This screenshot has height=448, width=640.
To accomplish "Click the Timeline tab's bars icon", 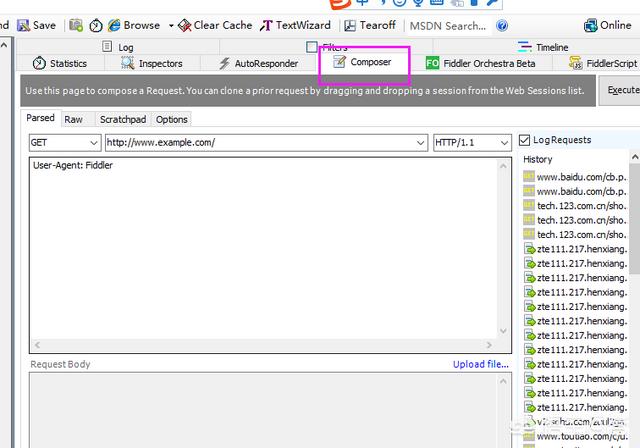I will tap(524, 47).
